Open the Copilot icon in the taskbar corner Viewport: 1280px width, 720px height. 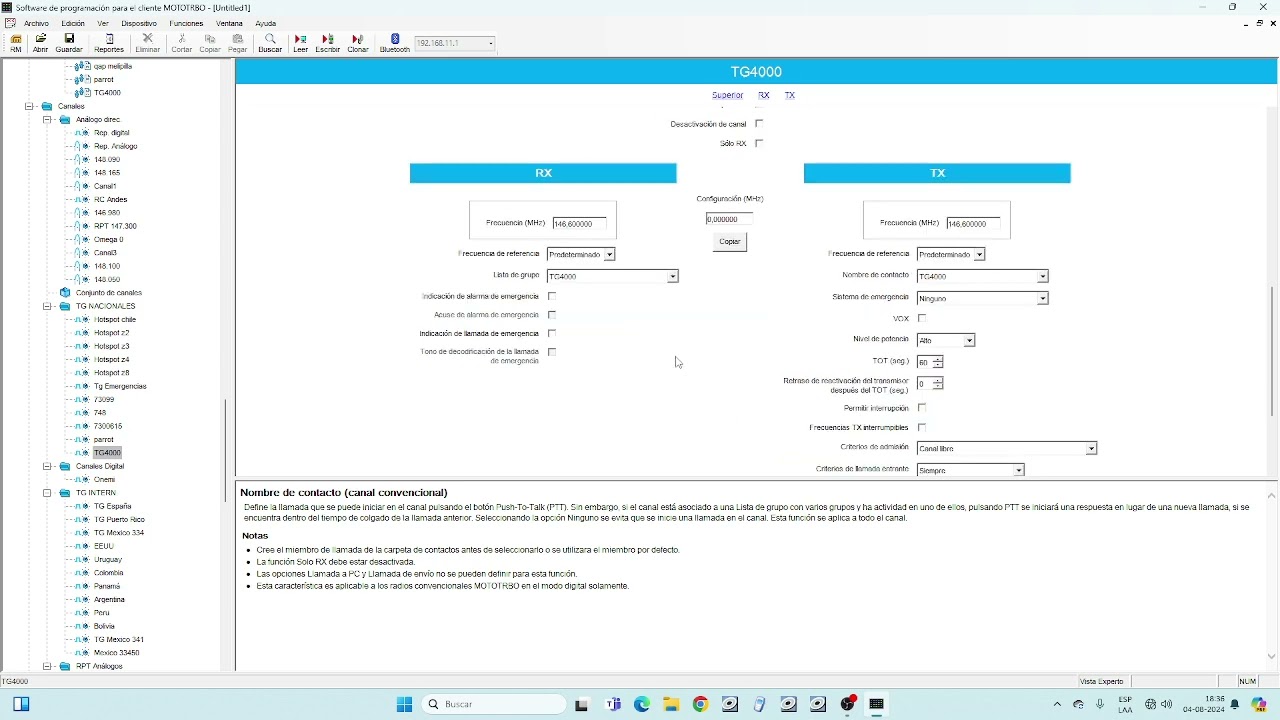point(1259,704)
